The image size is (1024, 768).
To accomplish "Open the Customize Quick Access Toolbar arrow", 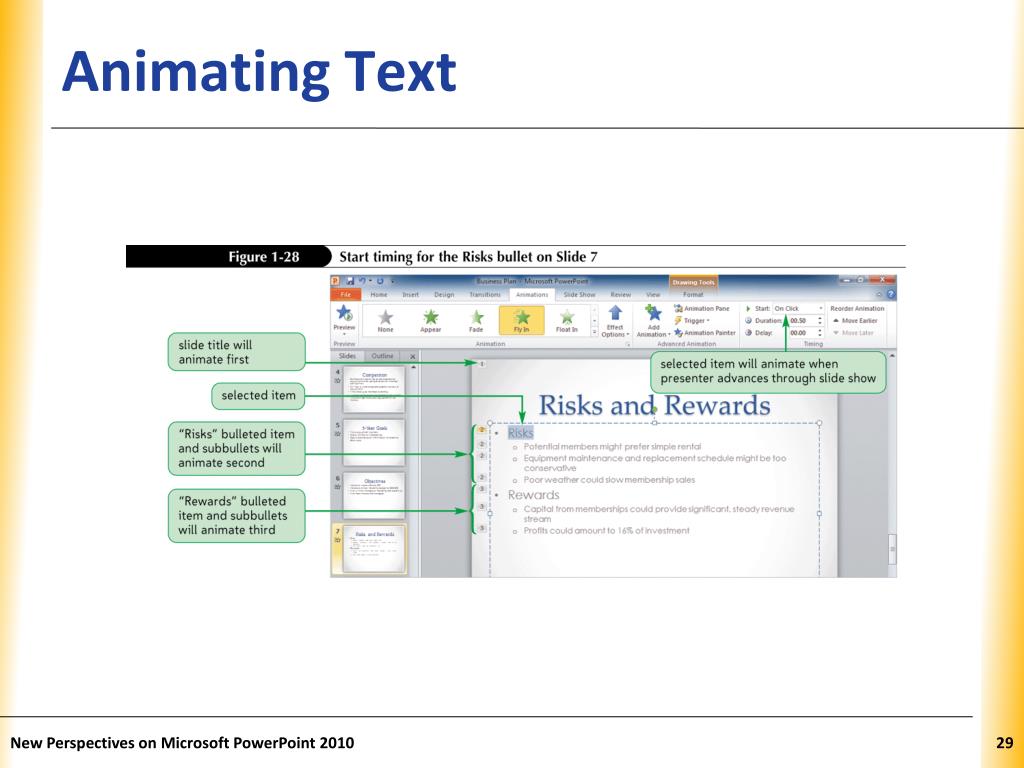I will pyautogui.click(x=392, y=281).
